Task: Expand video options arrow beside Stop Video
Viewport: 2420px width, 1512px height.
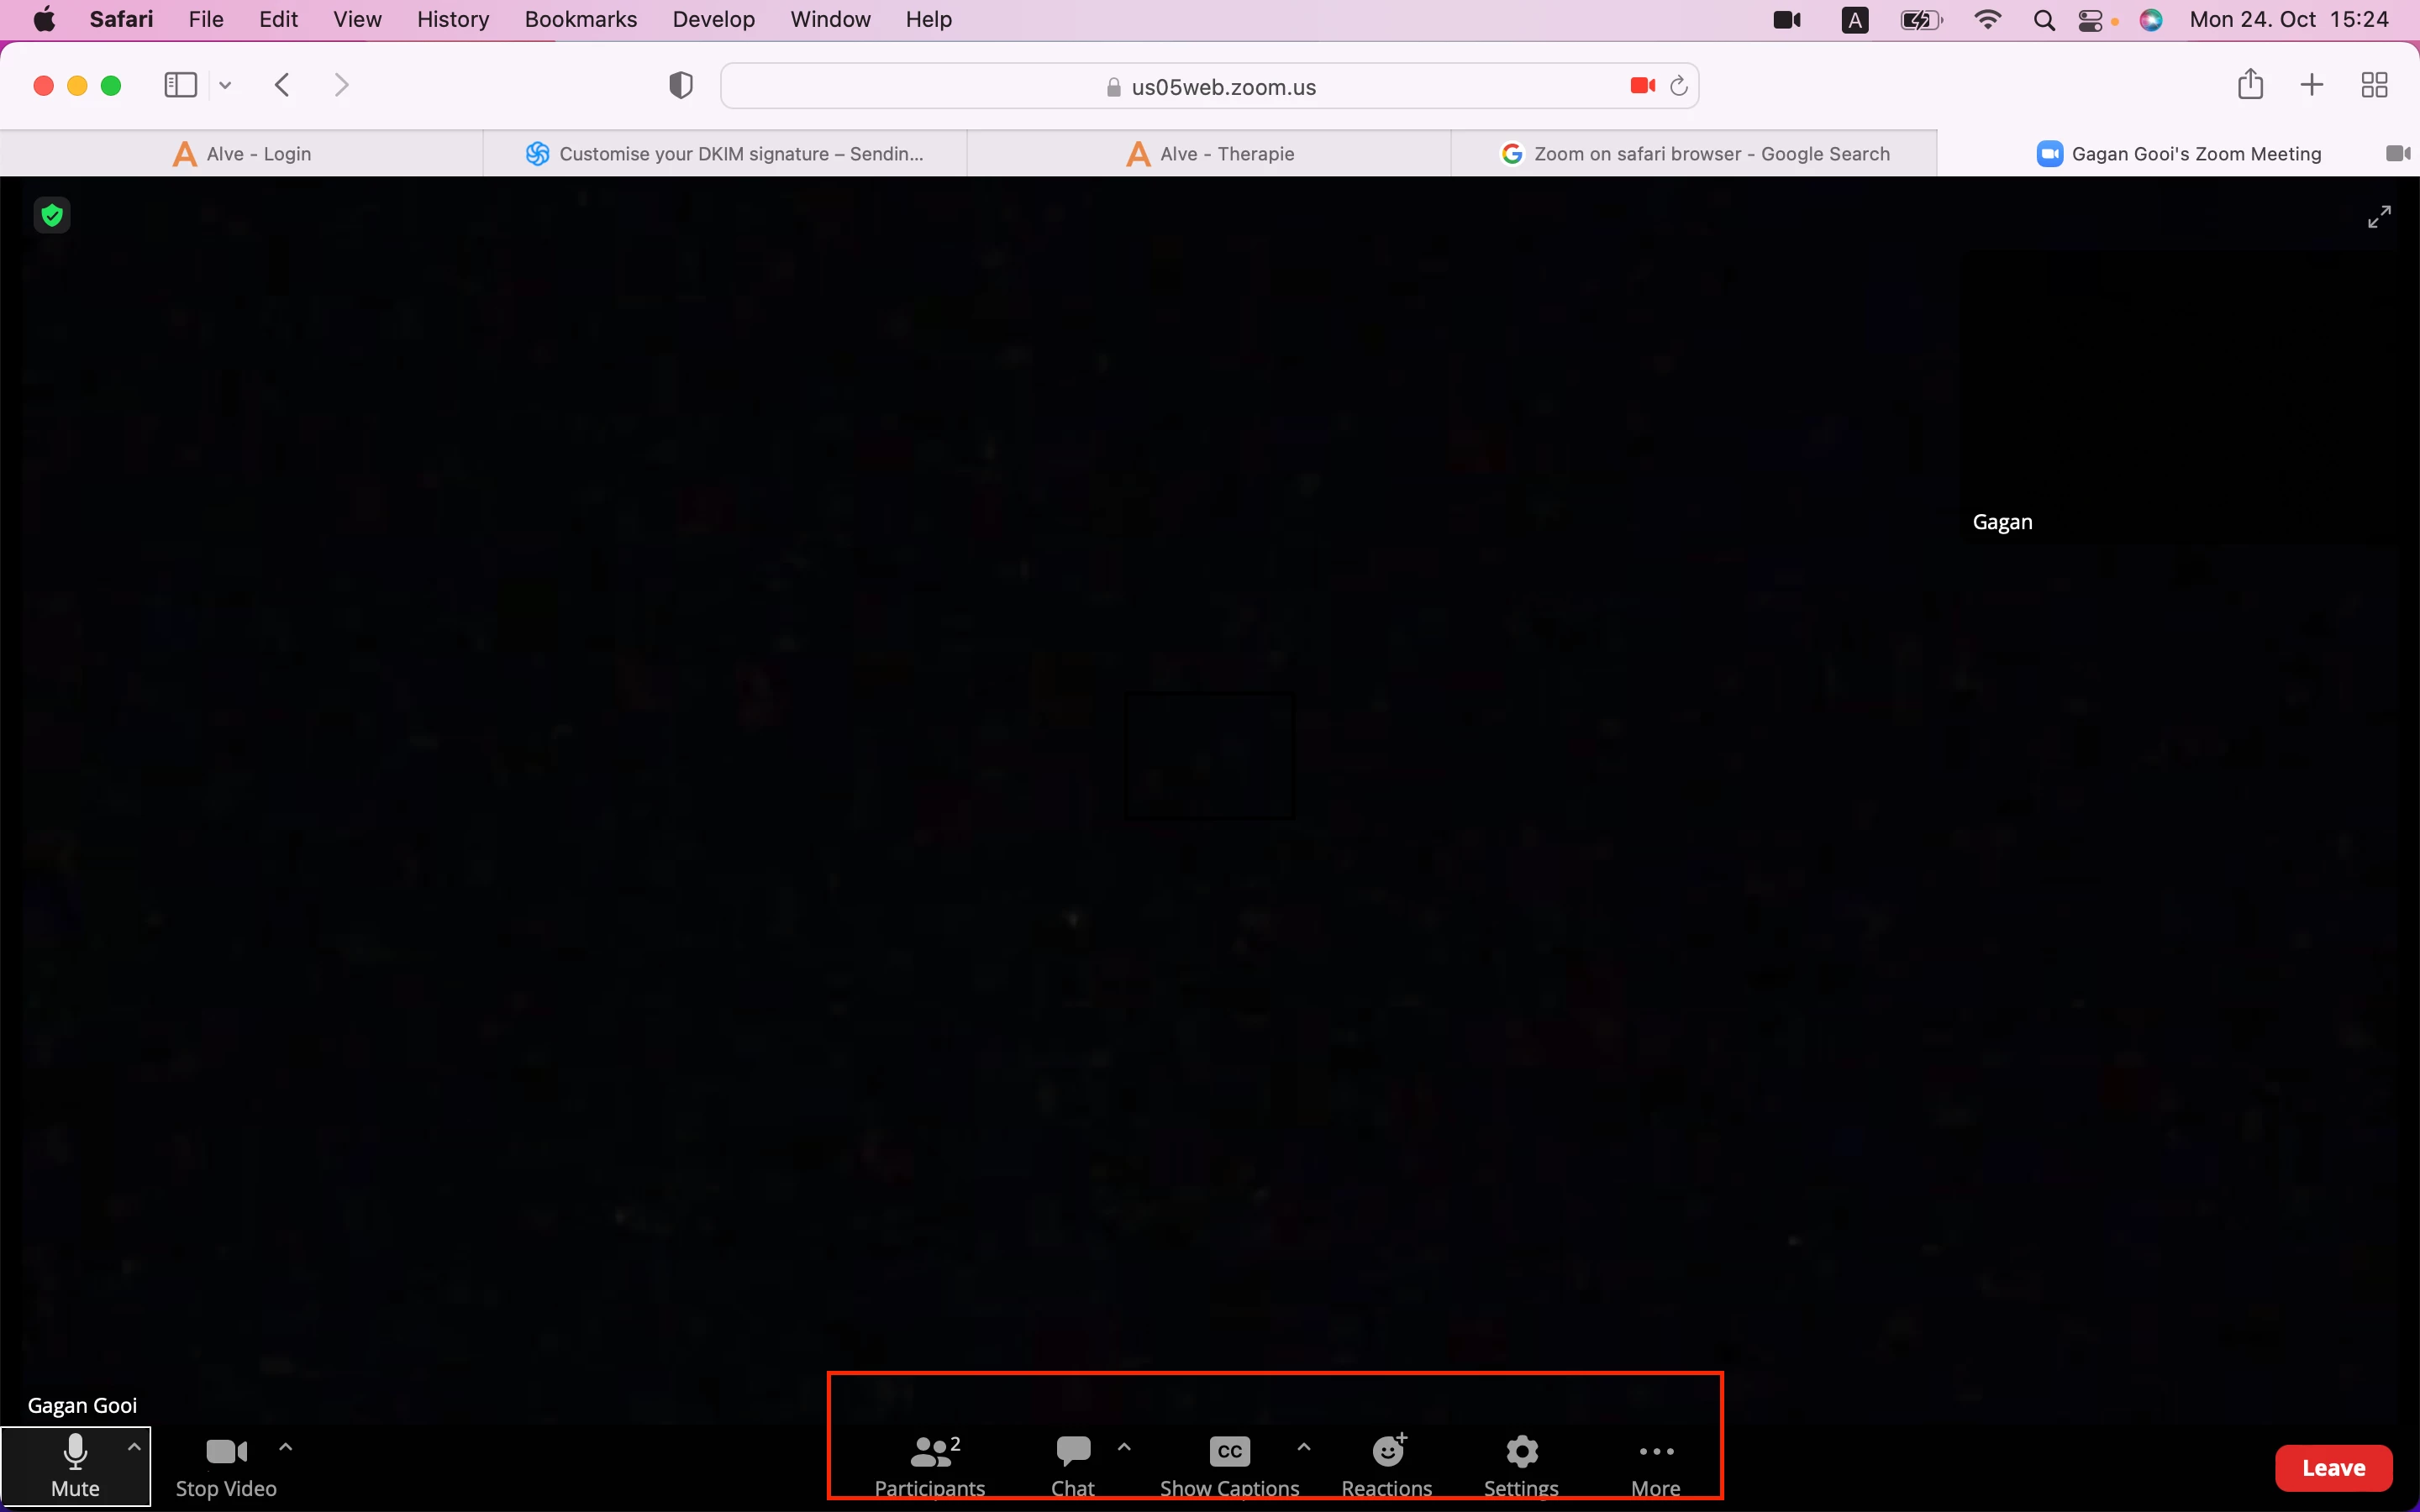Action: (286, 1447)
